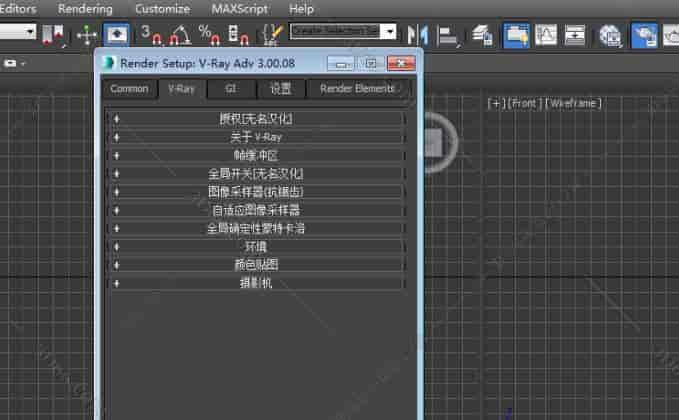Click the Select and Move tool icon
The image size is (679, 420).
pos(86,34)
